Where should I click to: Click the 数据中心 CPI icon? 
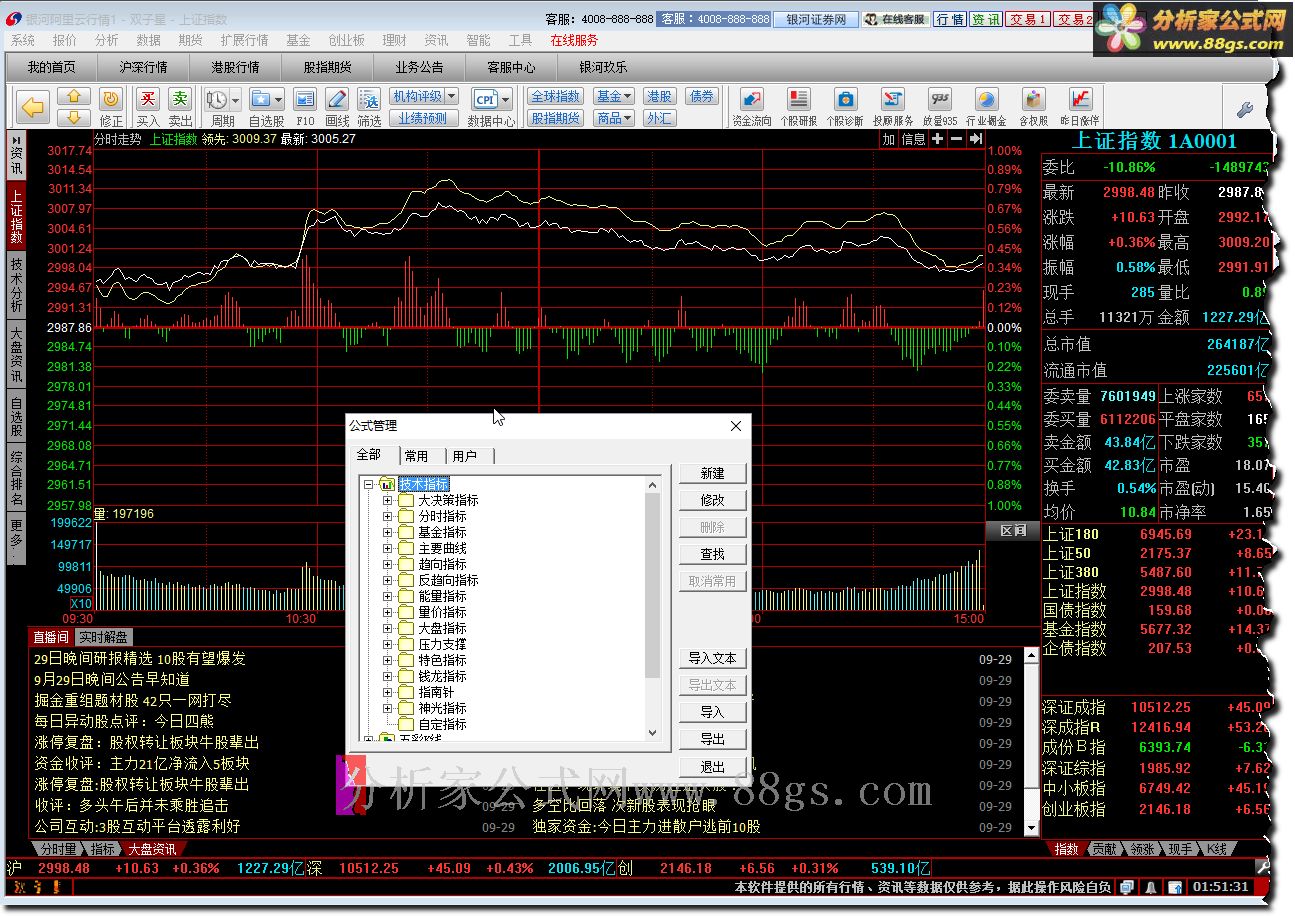coord(485,99)
